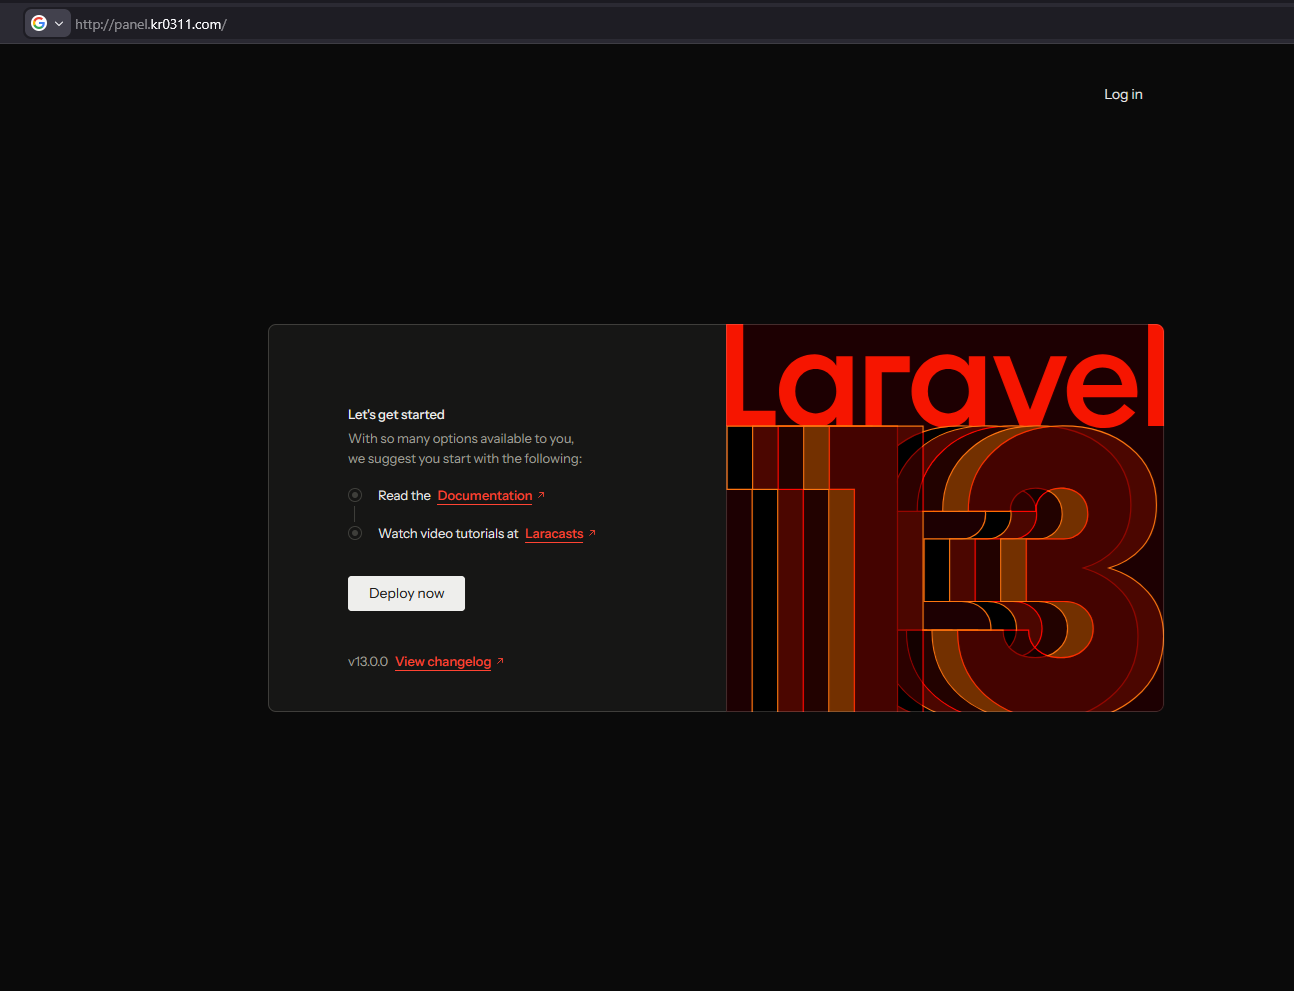The width and height of the screenshot is (1294, 991).
Task: Select the step marker beside "Read the Documentation"
Action: [355, 494]
